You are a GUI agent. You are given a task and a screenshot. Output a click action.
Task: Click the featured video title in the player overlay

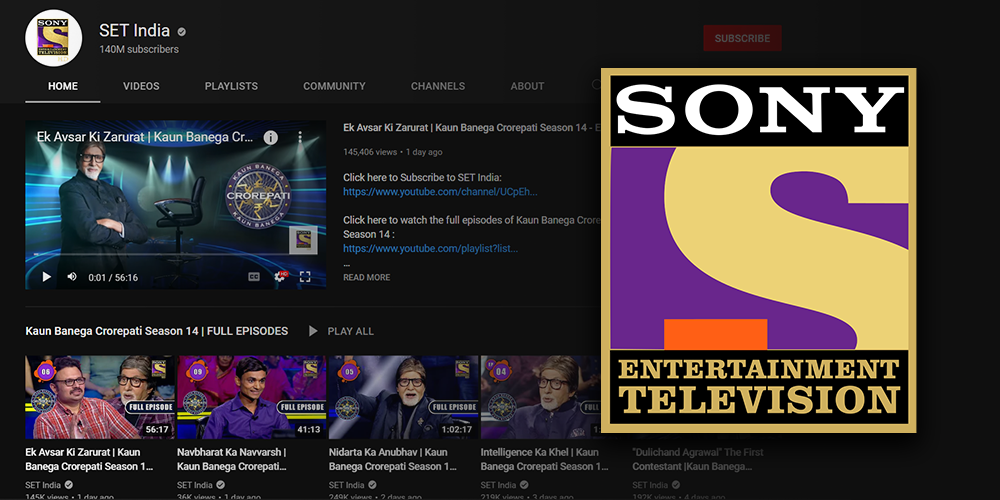(145, 137)
